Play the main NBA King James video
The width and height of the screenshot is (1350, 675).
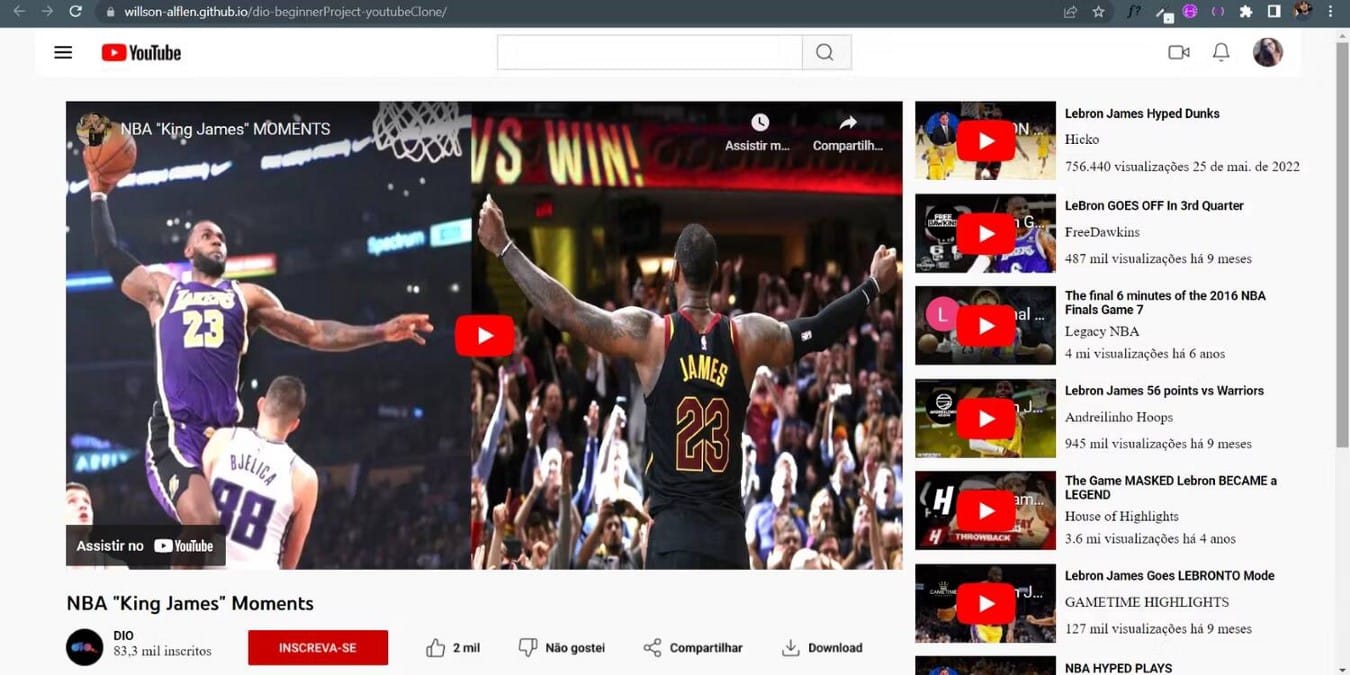484,335
